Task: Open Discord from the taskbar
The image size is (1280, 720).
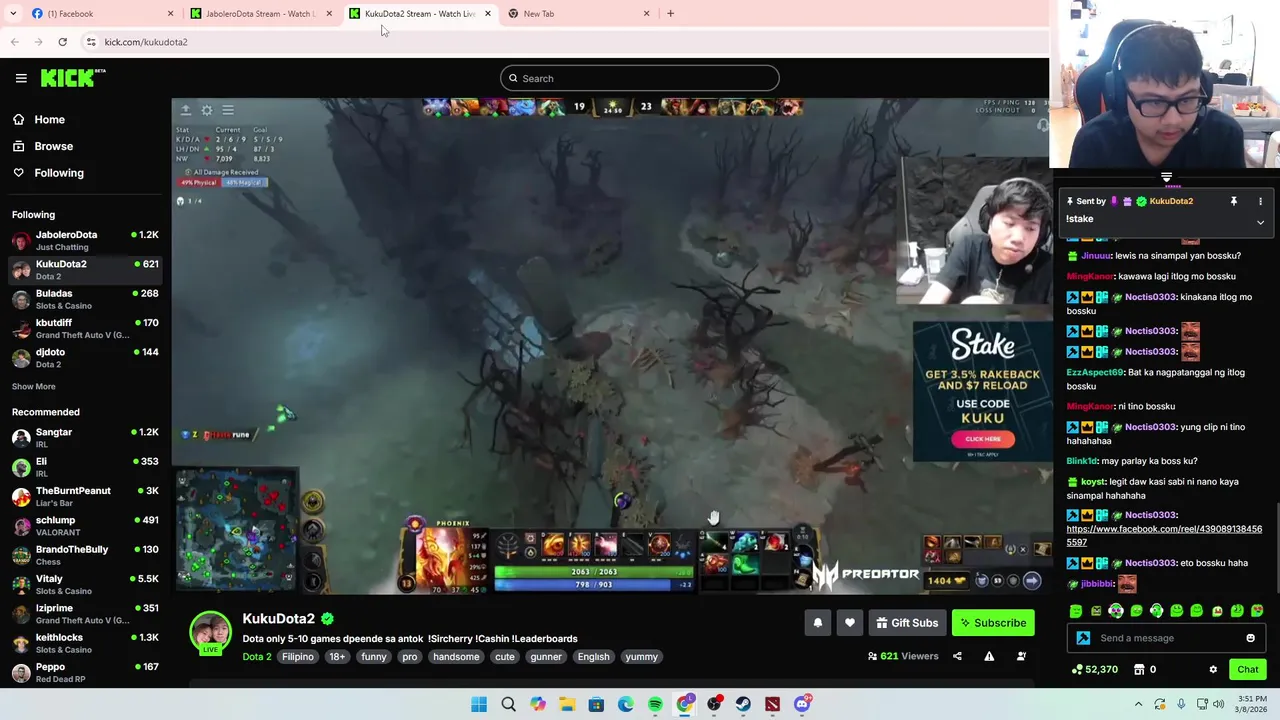Action: tap(802, 704)
